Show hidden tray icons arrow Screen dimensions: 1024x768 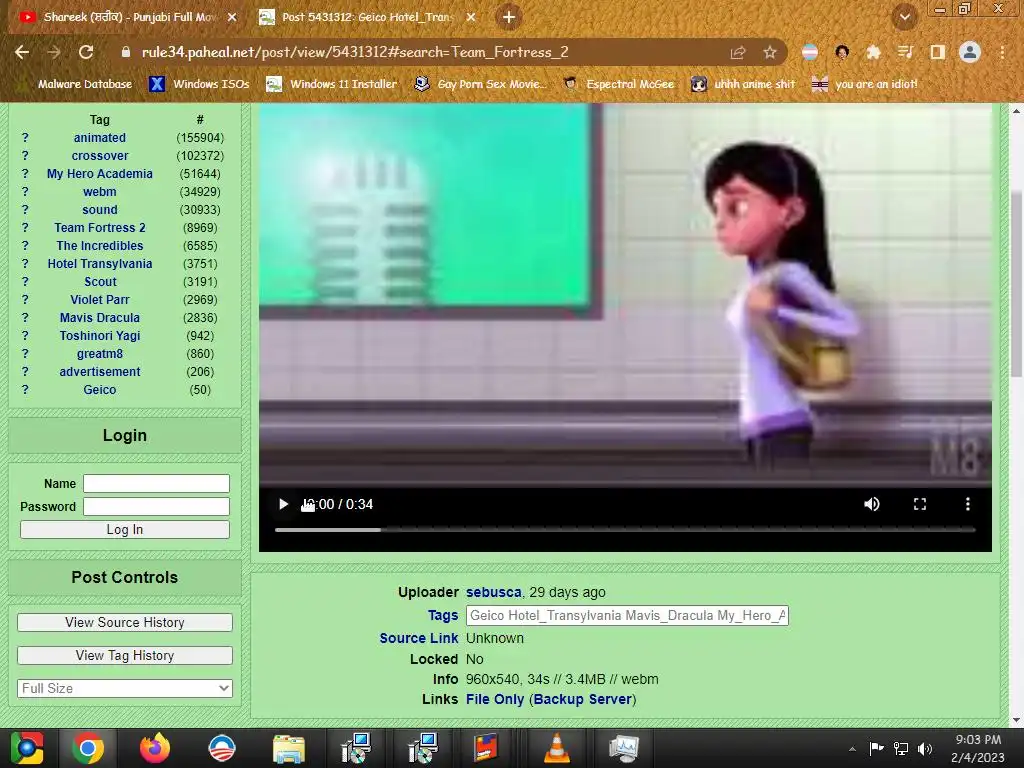tap(852, 749)
